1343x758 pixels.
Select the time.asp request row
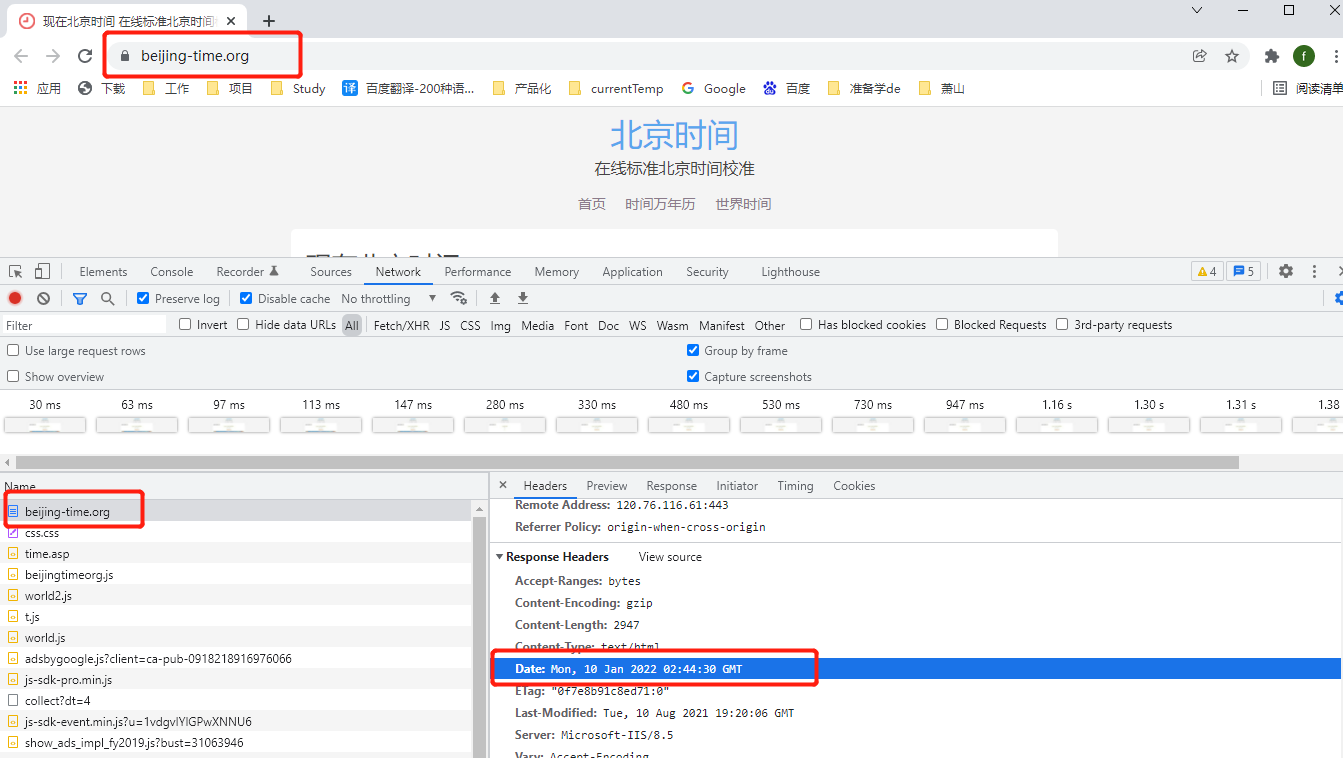click(236, 553)
